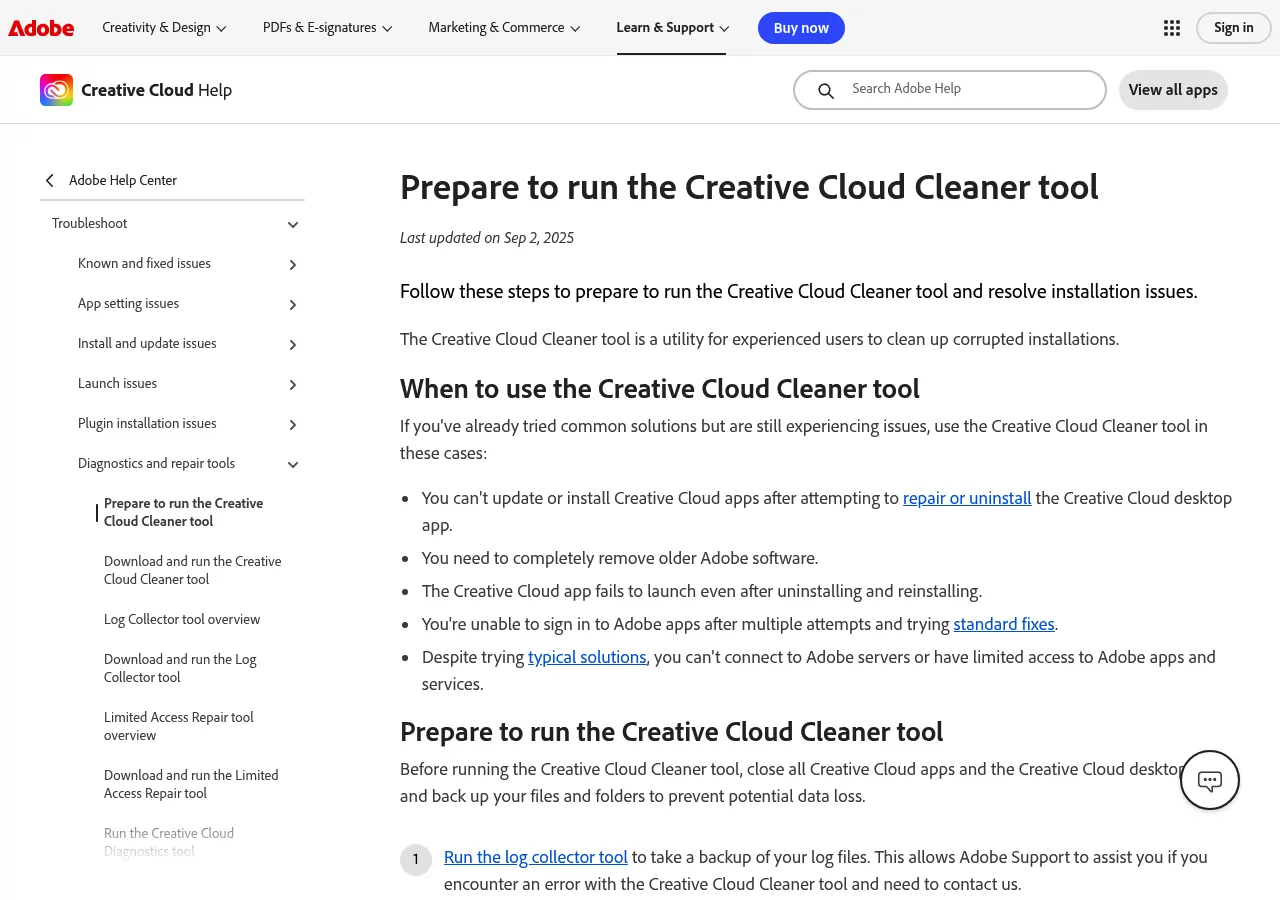1280x900 pixels.
Task: Open Run the Creative Cloud Diagnostics tool
Action: 169,842
